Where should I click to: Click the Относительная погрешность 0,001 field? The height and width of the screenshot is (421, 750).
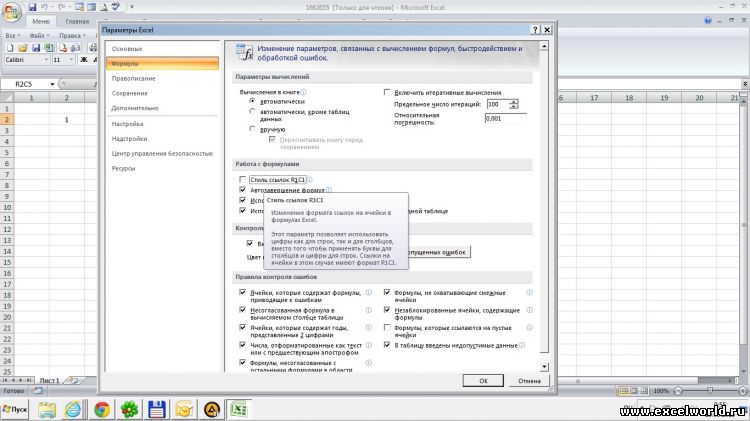[x=506, y=118]
